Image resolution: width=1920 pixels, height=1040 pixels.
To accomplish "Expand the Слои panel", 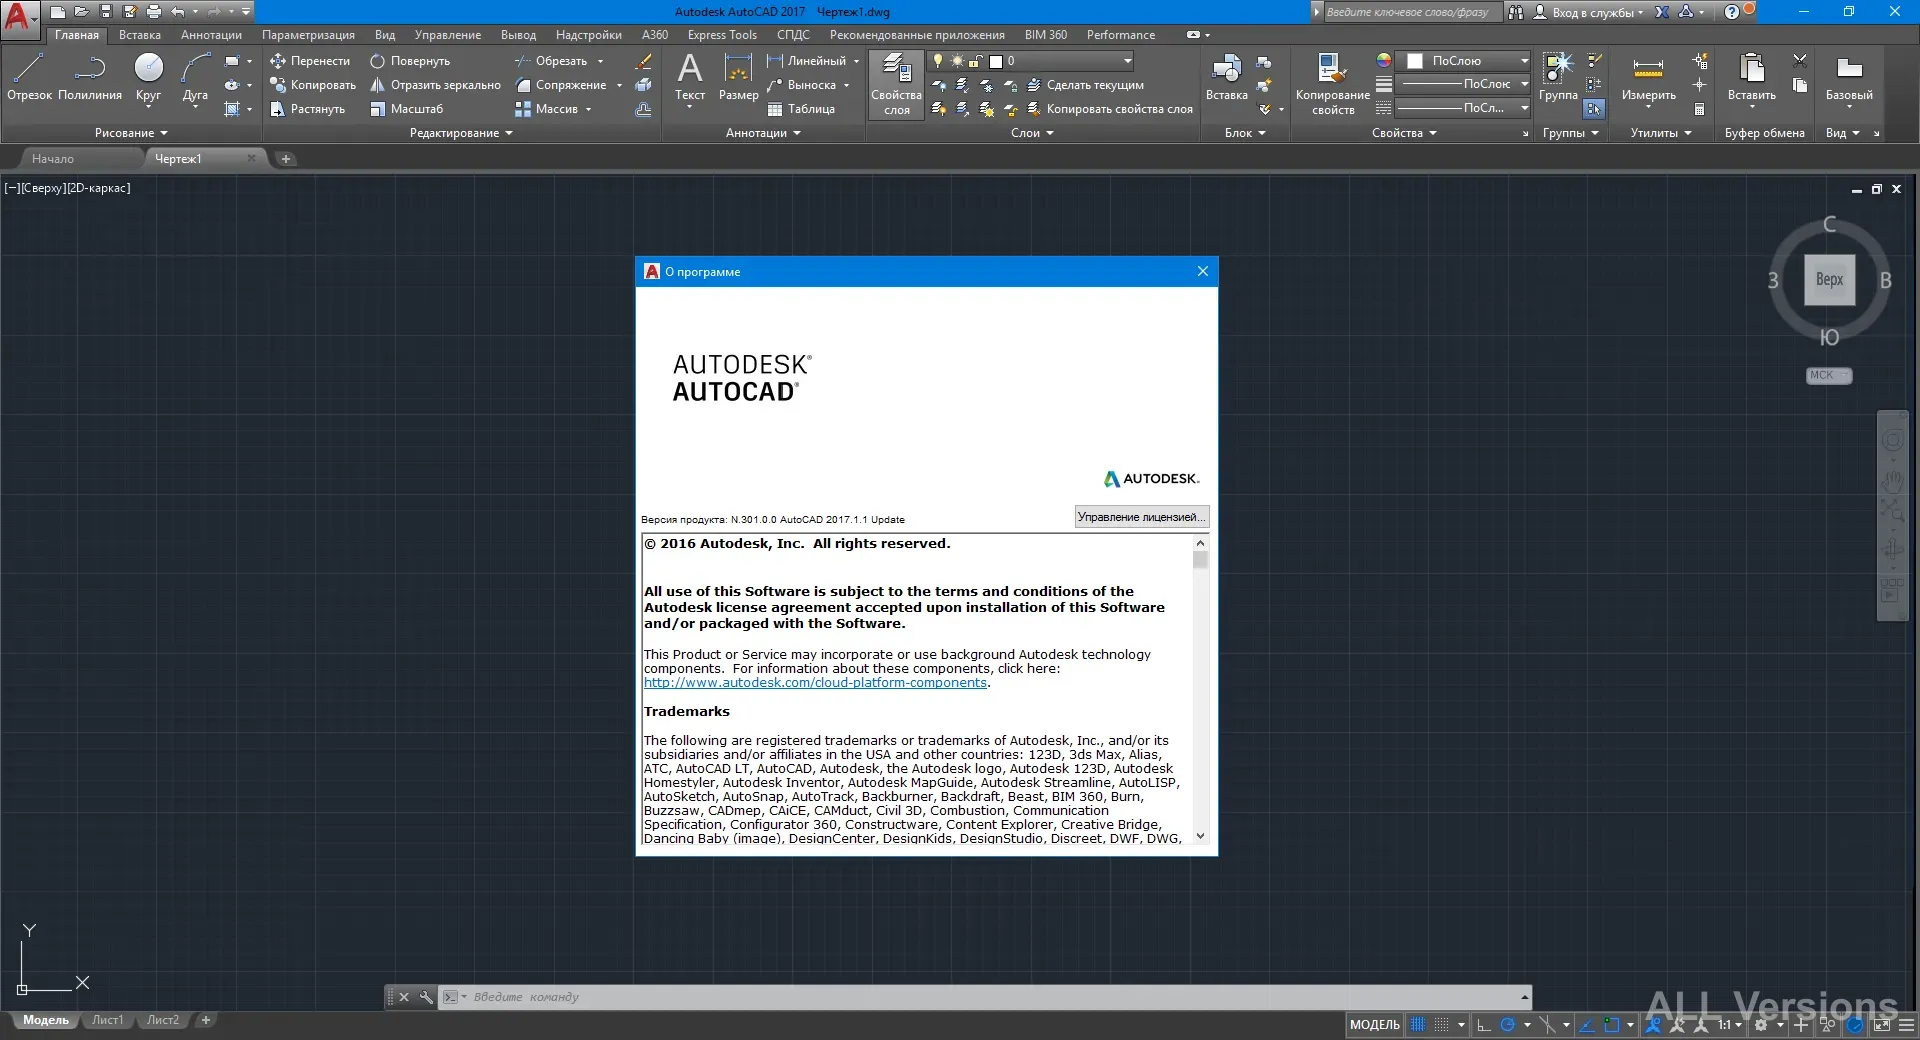I will pyautogui.click(x=1032, y=133).
